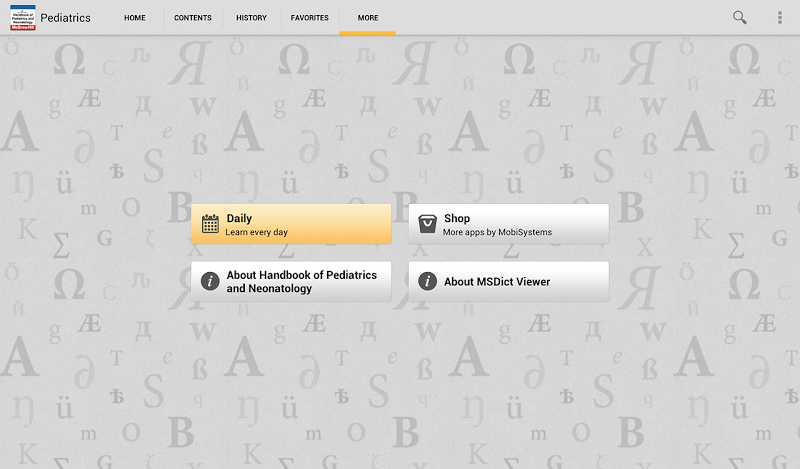This screenshot has height=469, width=800.
Task: Open the Shop heading label
Action: click(457, 218)
